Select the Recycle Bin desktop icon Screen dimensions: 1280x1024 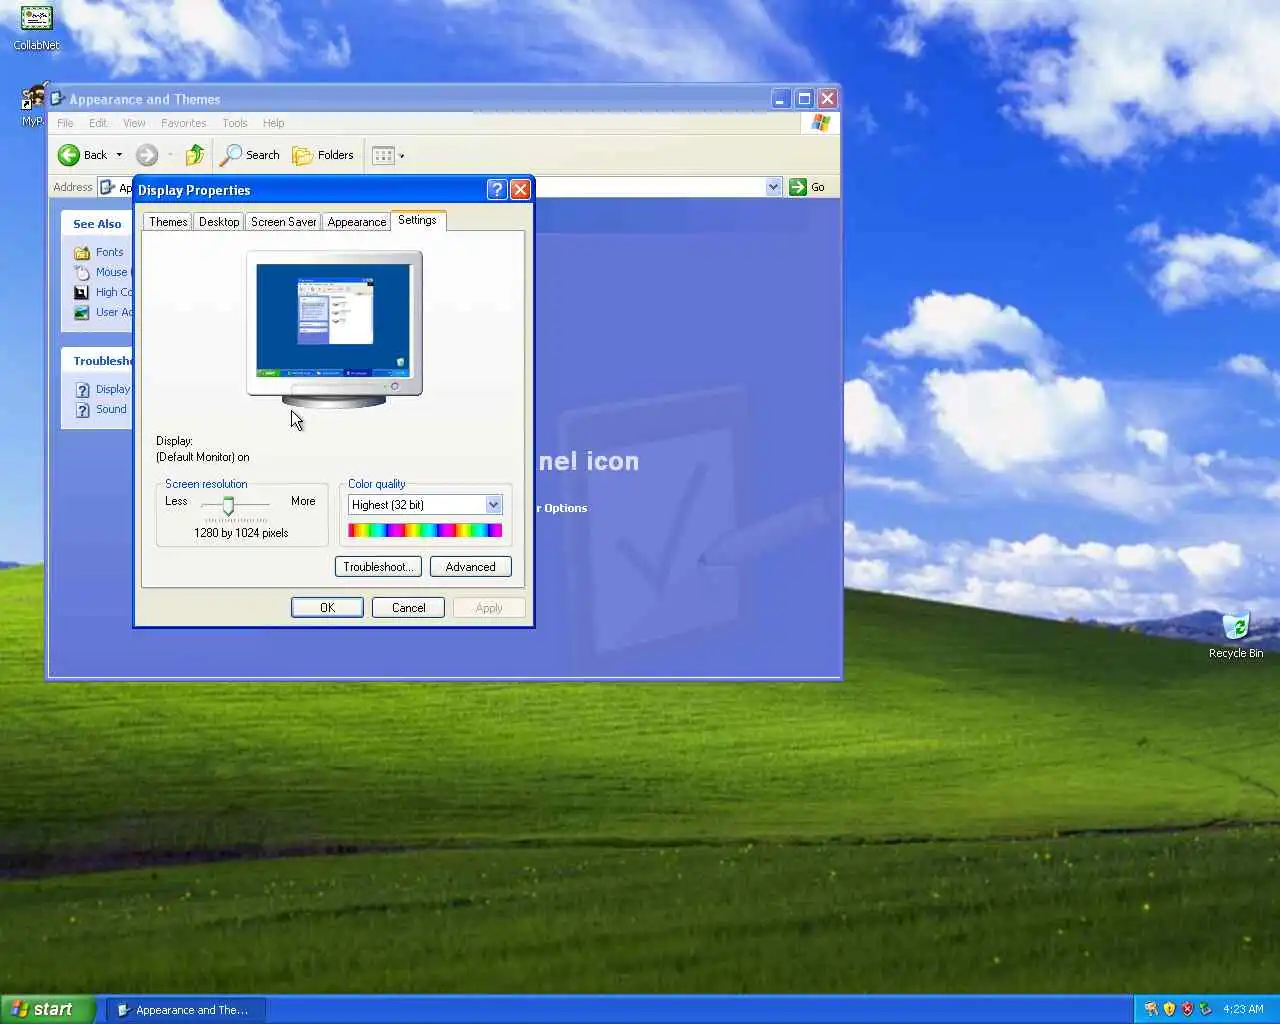click(1236, 635)
